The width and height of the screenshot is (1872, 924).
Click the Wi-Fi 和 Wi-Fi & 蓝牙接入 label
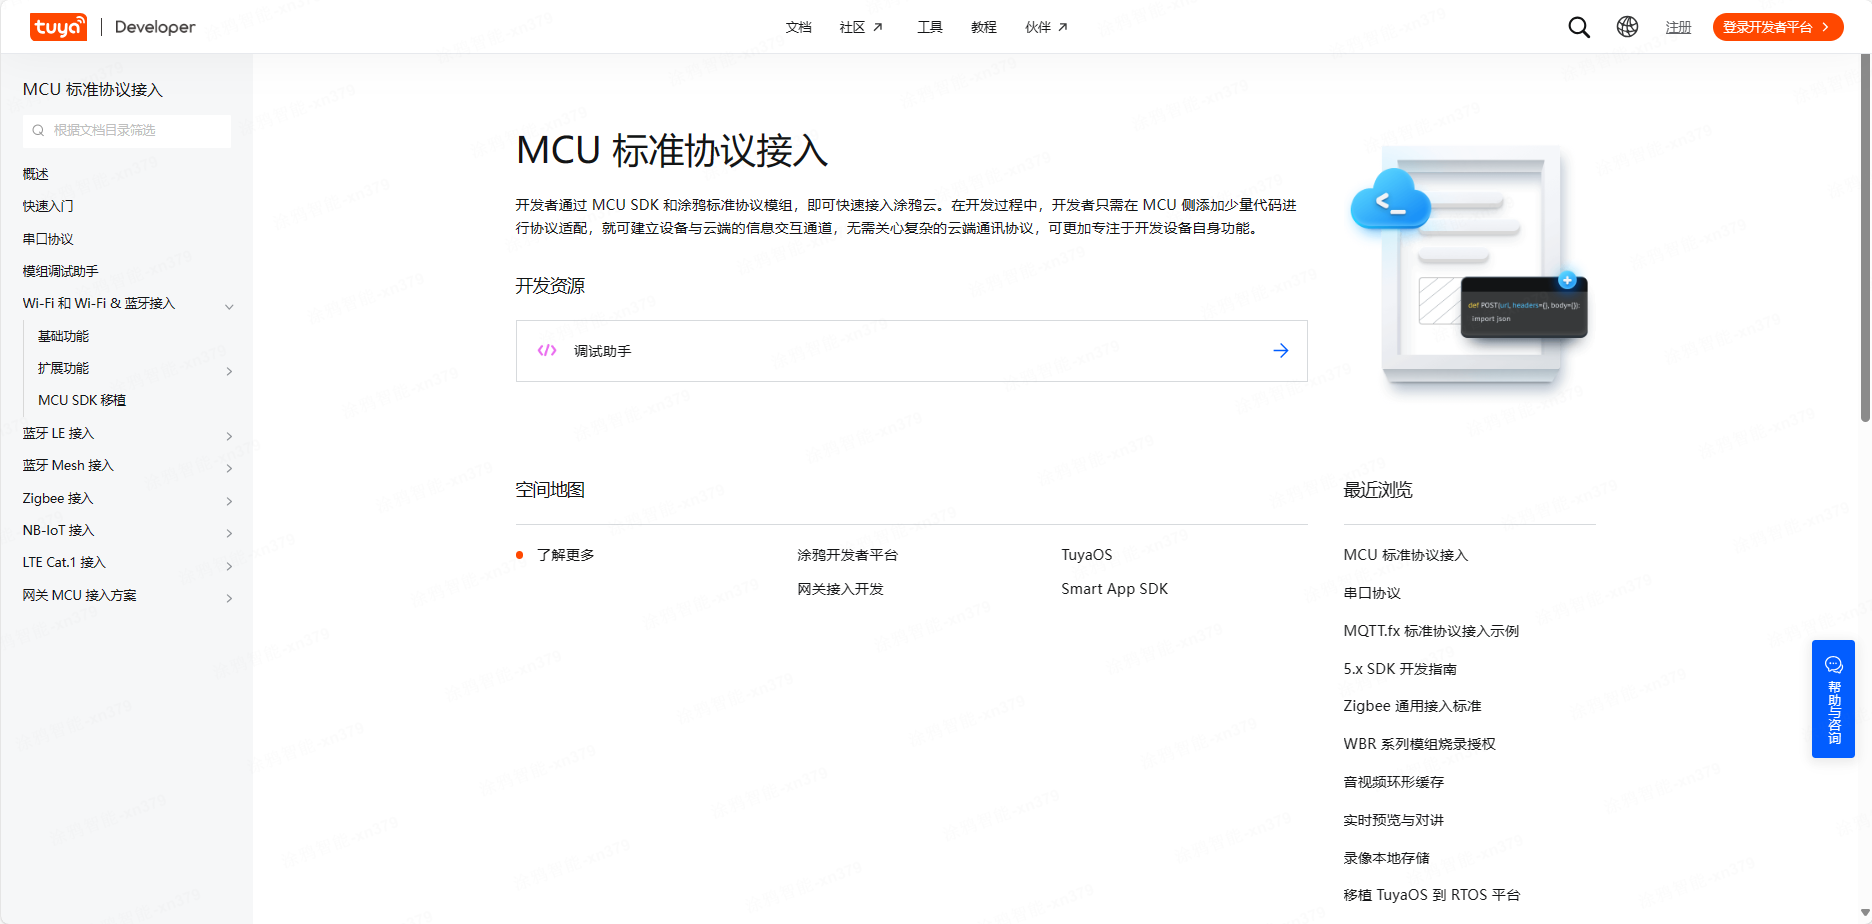pyautogui.click(x=98, y=303)
